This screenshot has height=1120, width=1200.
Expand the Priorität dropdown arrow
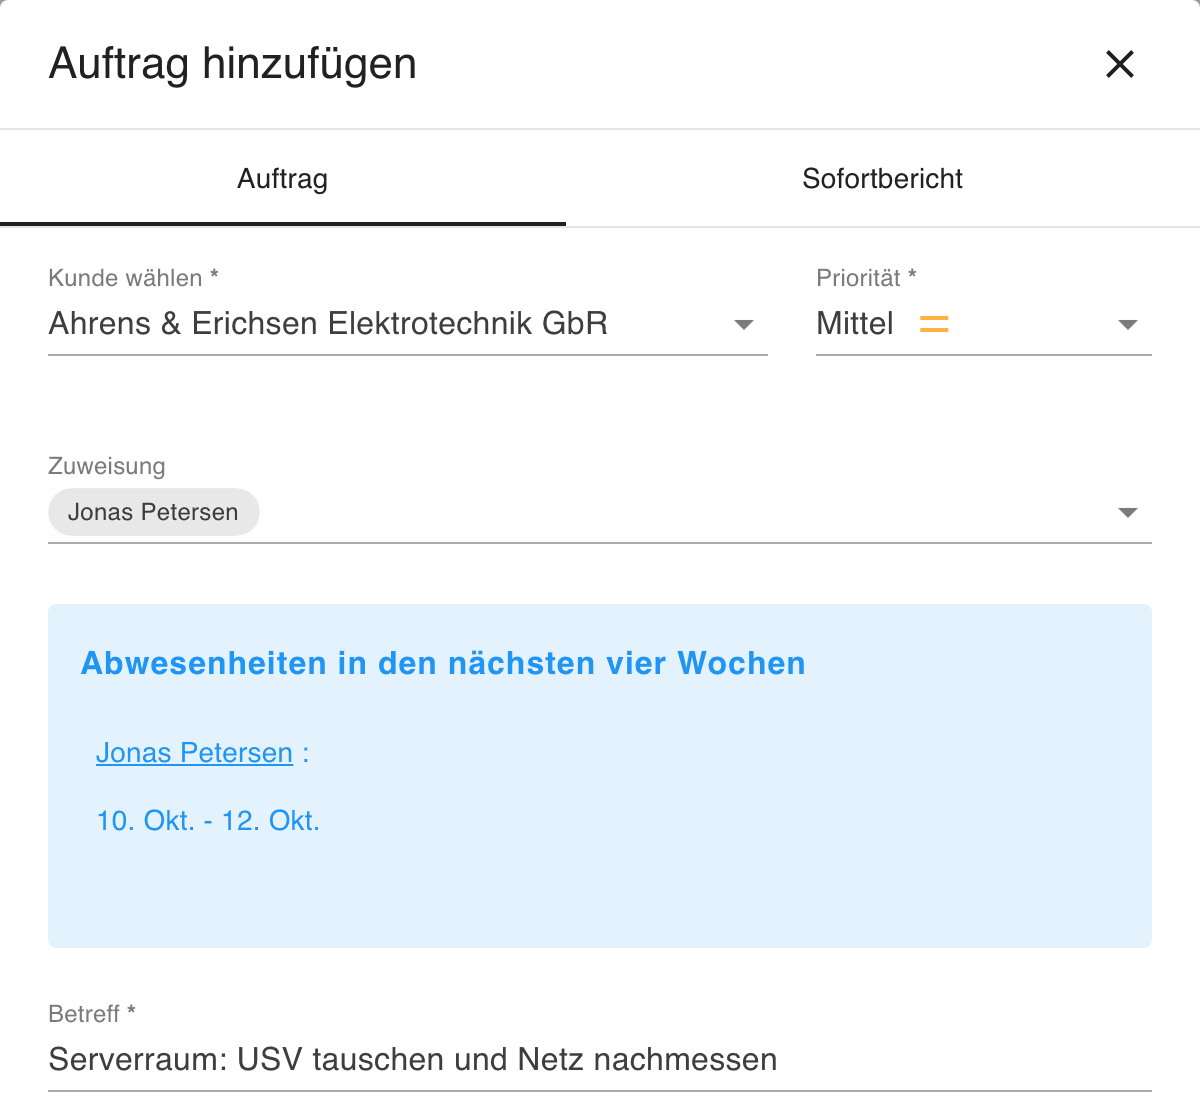point(1128,325)
